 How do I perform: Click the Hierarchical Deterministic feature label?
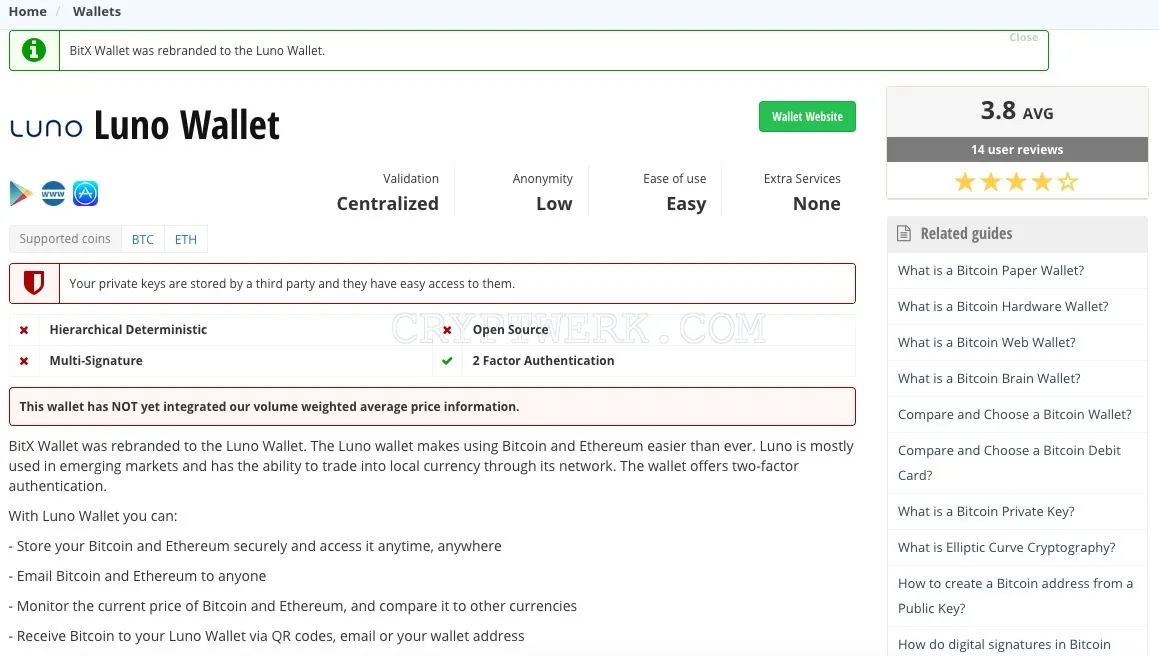pyautogui.click(x=128, y=330)
